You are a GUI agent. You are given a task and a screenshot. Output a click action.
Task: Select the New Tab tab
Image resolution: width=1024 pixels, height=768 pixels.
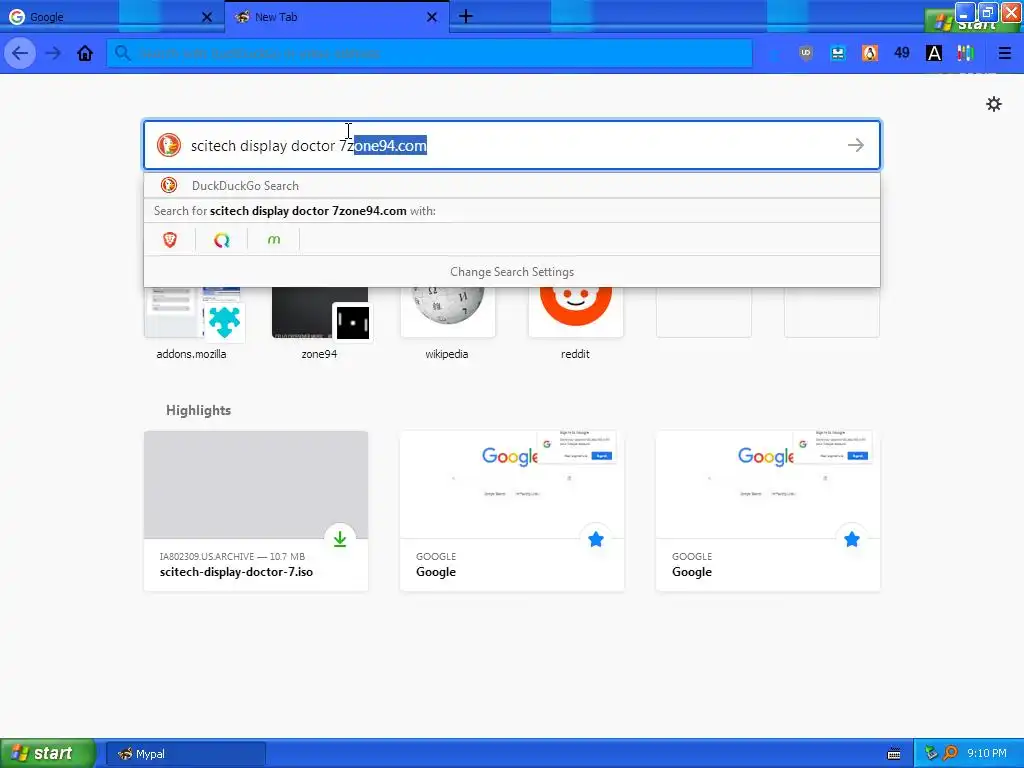(336, 17)
